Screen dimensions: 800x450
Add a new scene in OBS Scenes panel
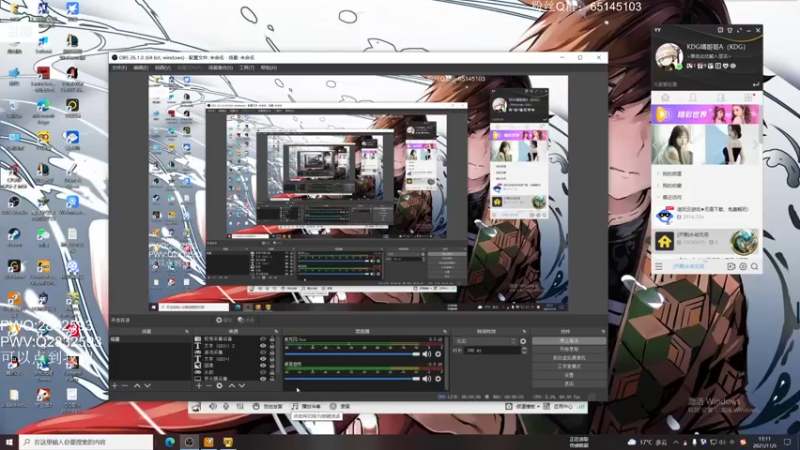click(x=115, y=386)
